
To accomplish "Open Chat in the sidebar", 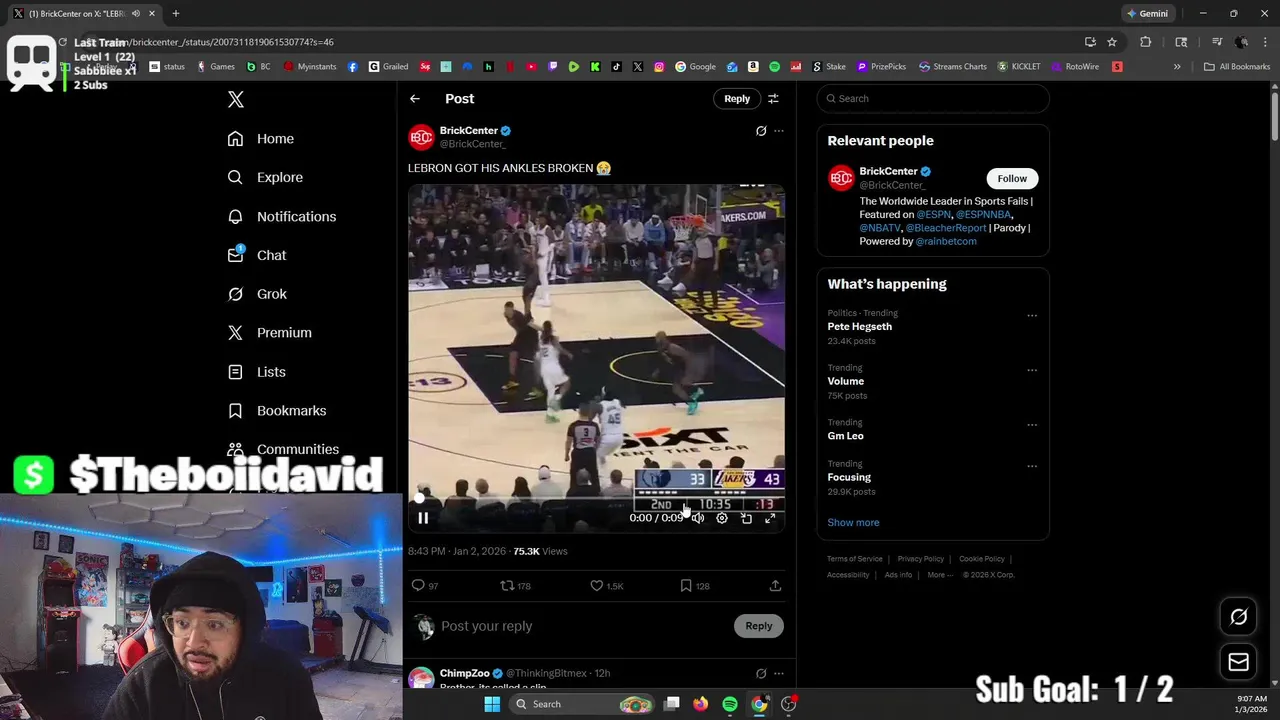I will [x=257, y=255].
